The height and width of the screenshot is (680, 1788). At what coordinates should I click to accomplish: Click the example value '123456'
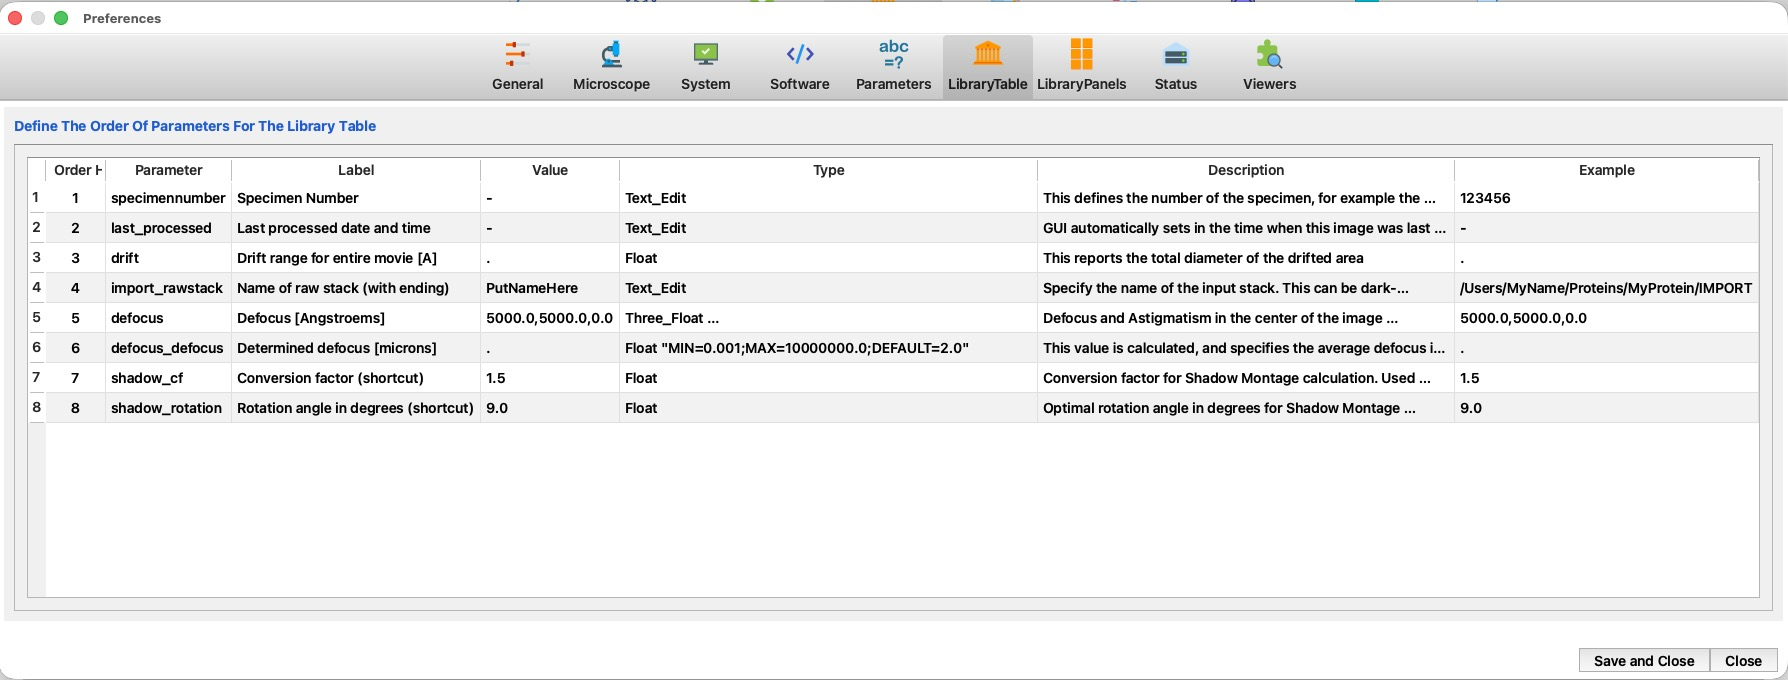tap(1606, 198)
